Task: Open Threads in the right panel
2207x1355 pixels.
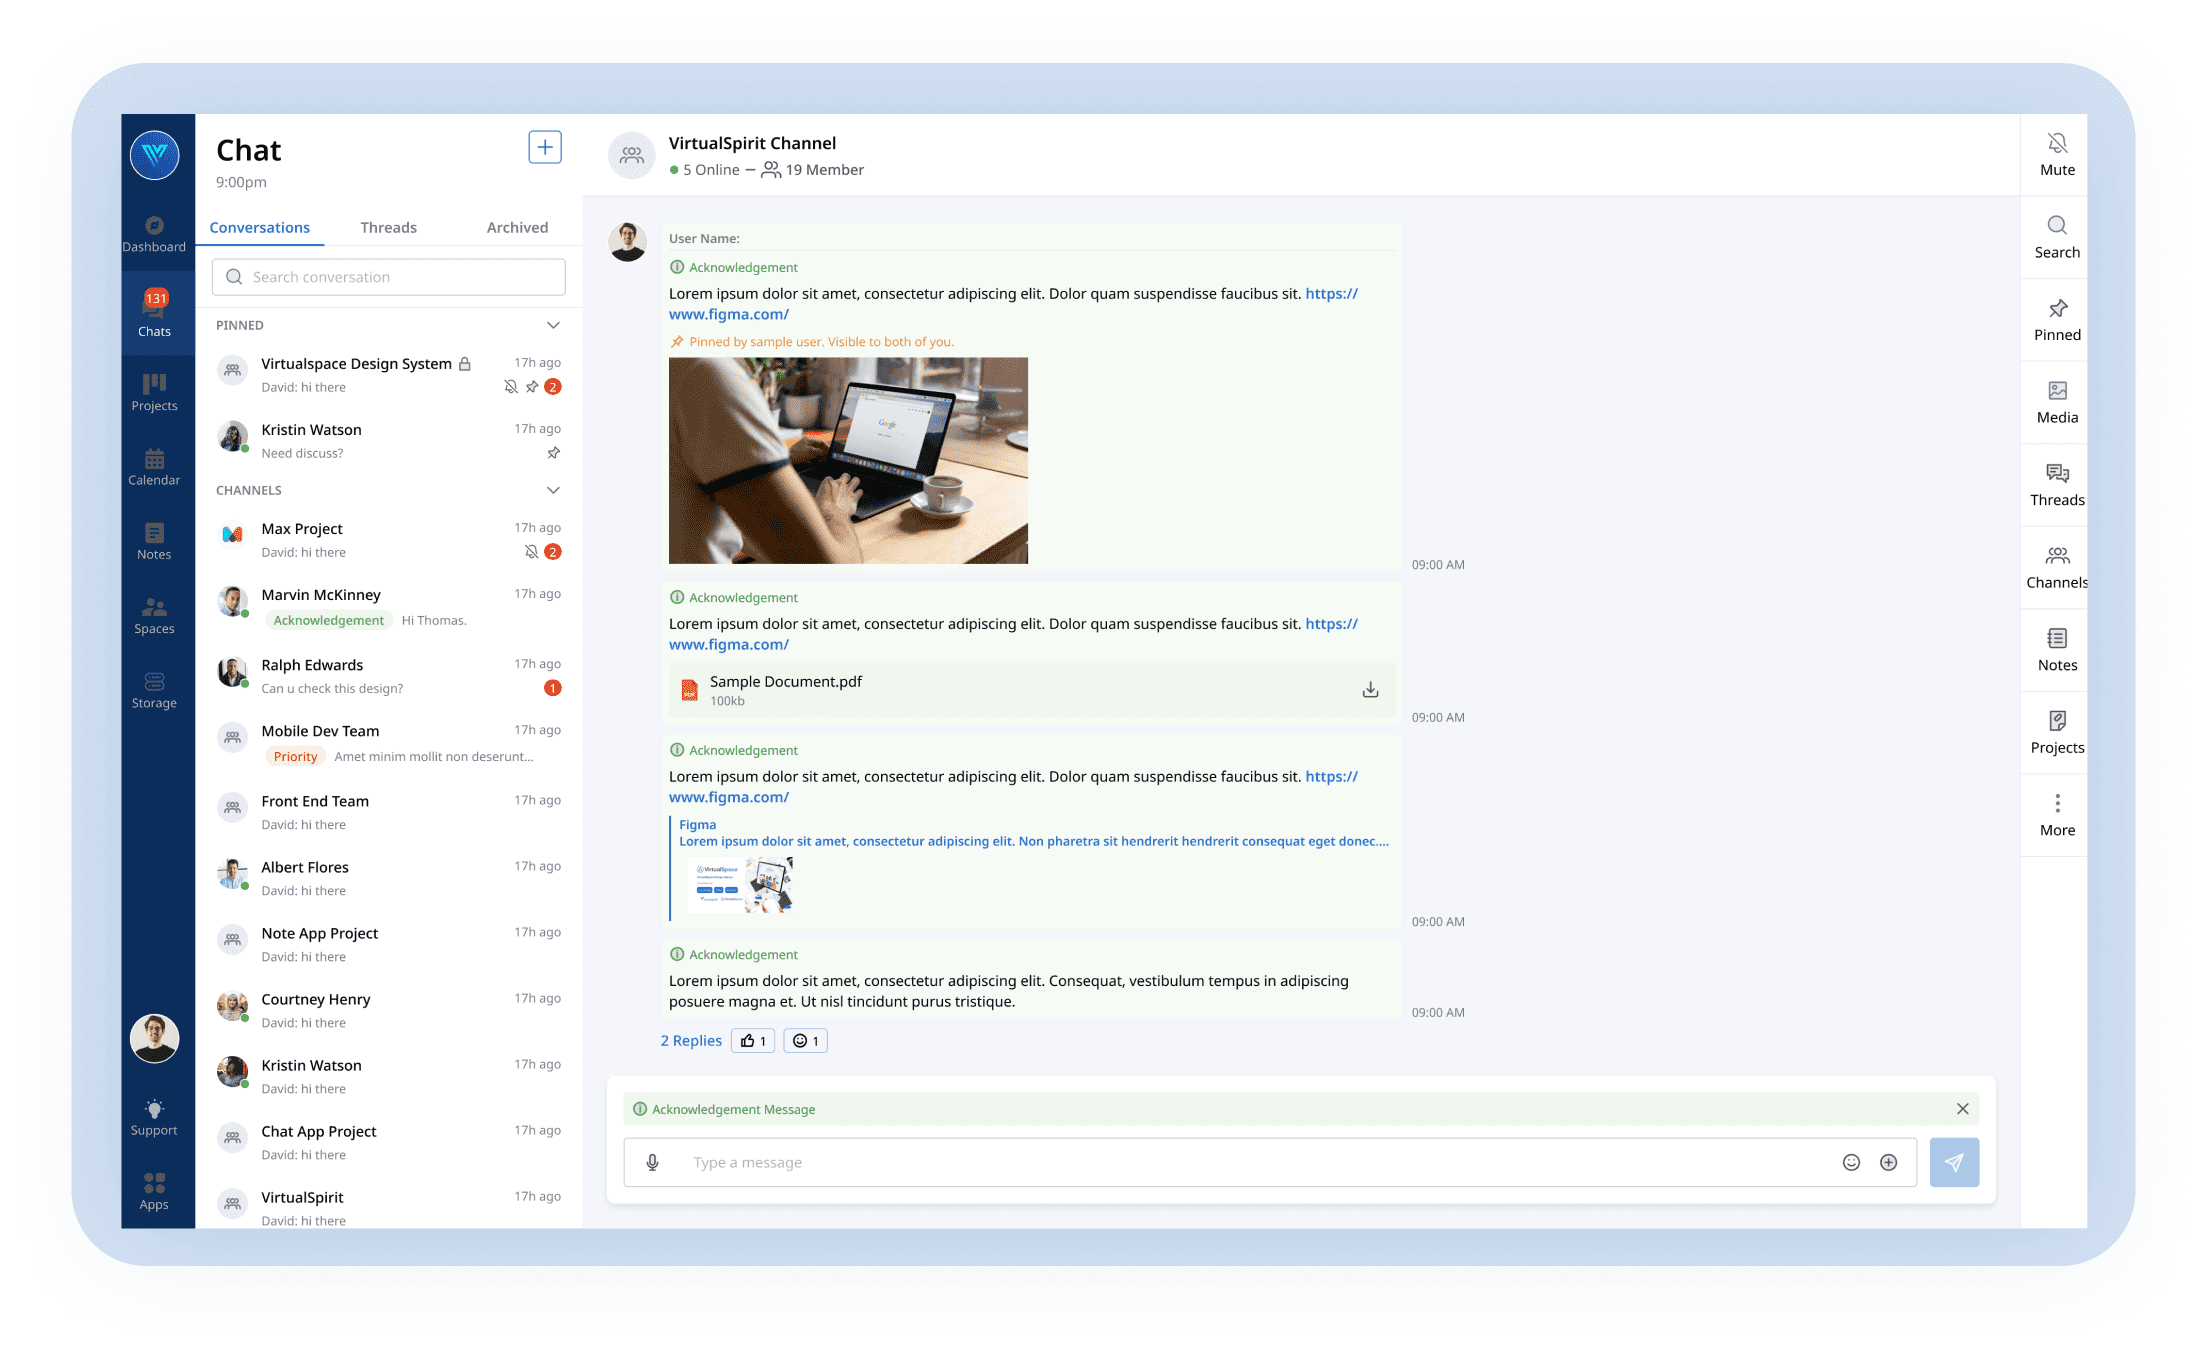Action: pyautogui.click(x=2057, y=485)
